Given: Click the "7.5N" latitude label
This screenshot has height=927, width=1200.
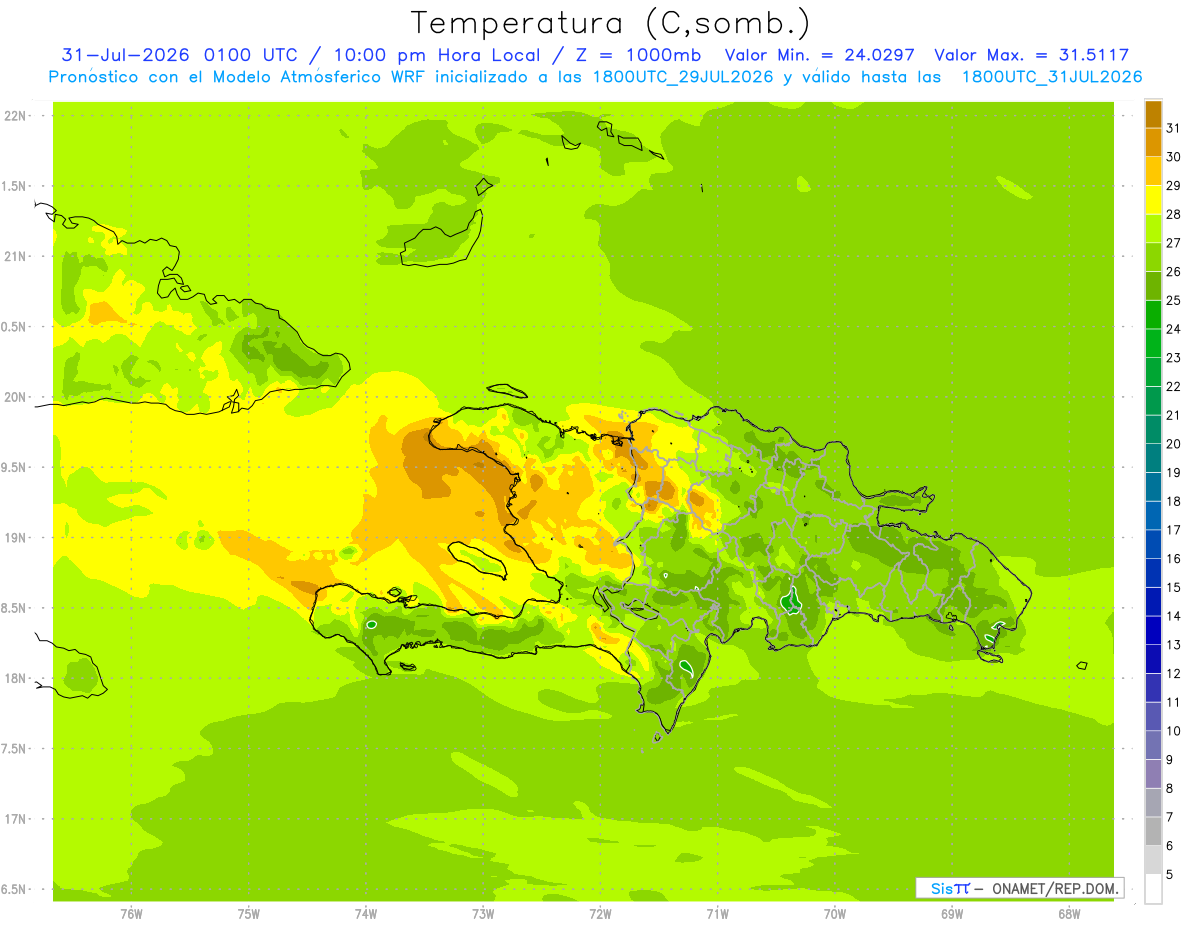Looking at the screenshot, I should pyautogui.click(x=15, y=749).
